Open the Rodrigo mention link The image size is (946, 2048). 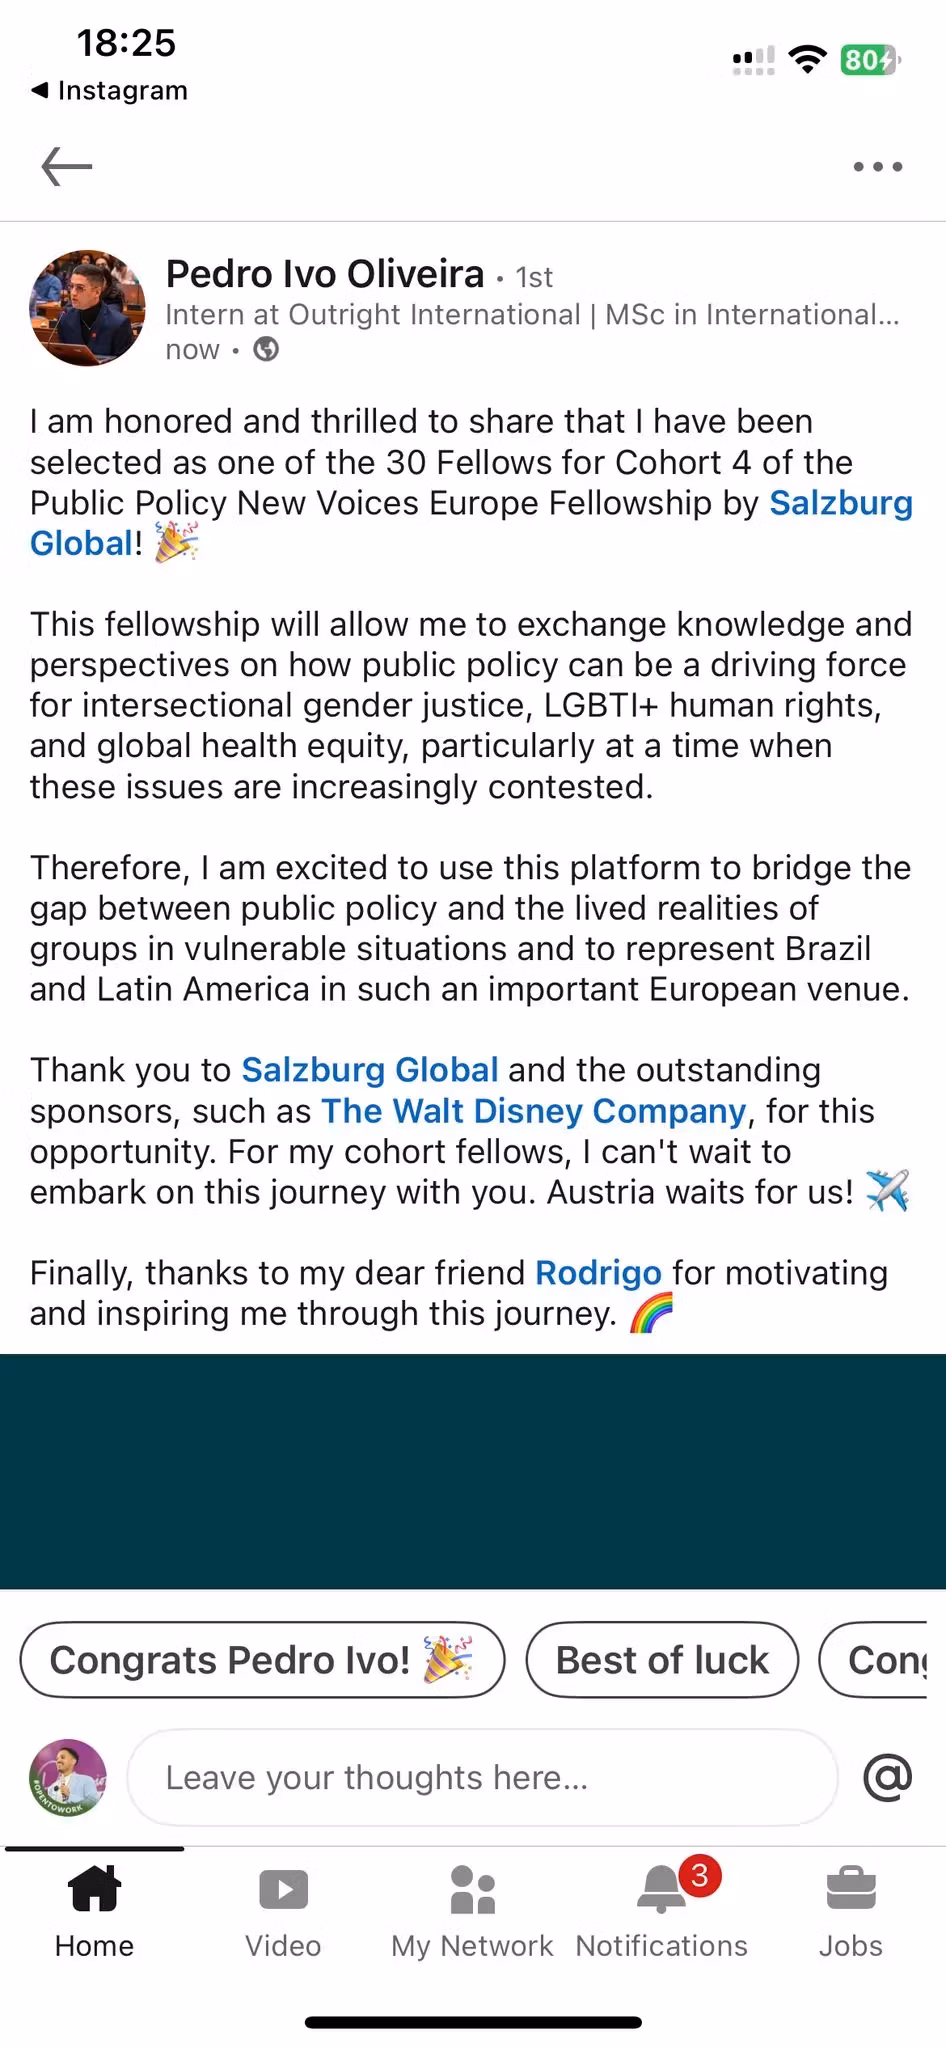pos(598,1273)
